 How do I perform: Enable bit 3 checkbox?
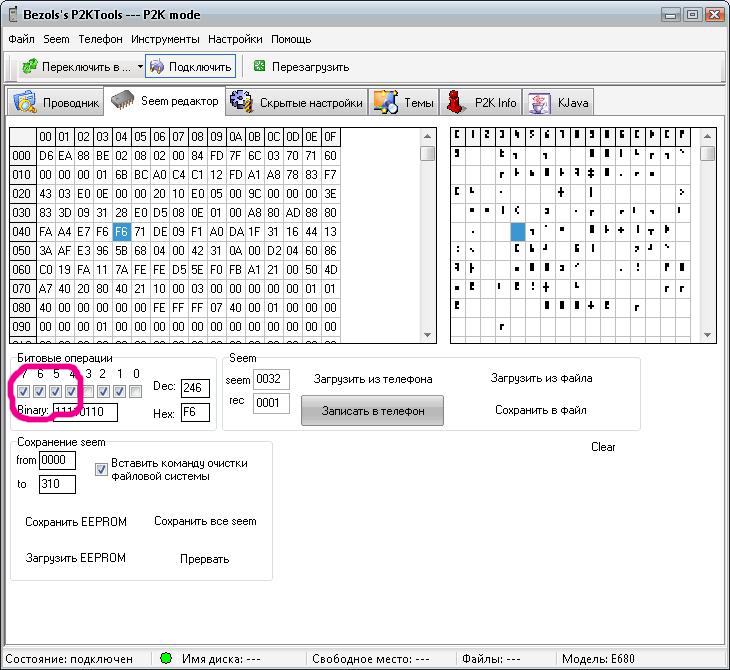point(88,392)
